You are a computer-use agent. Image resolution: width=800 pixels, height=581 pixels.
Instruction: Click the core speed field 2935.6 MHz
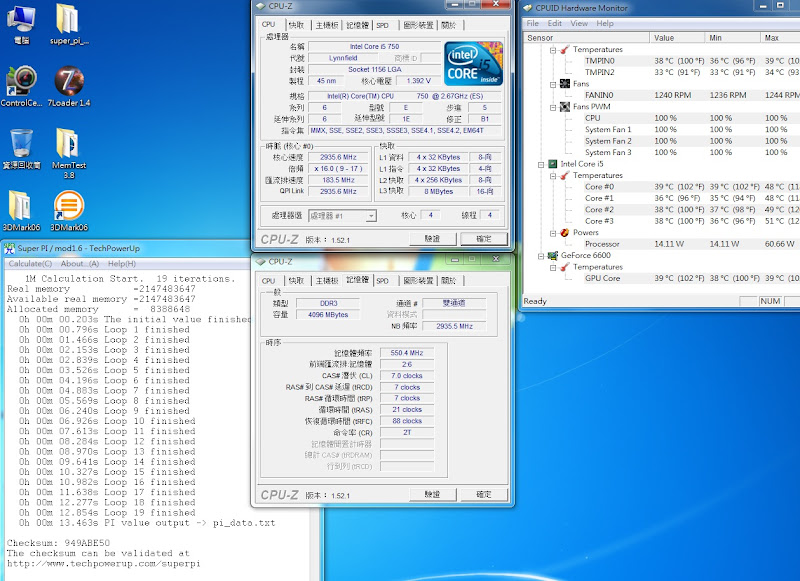[x=338, y=158]
